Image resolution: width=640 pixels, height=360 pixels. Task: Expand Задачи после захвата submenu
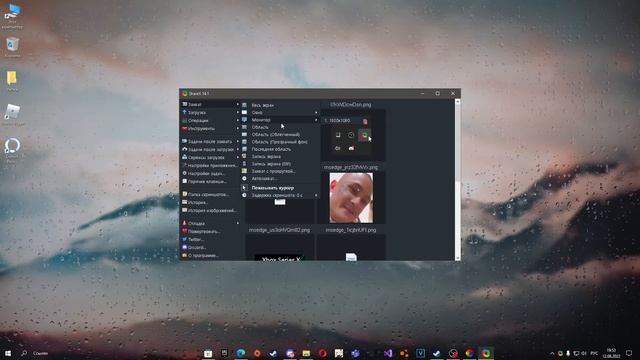[x=210, y=141]
